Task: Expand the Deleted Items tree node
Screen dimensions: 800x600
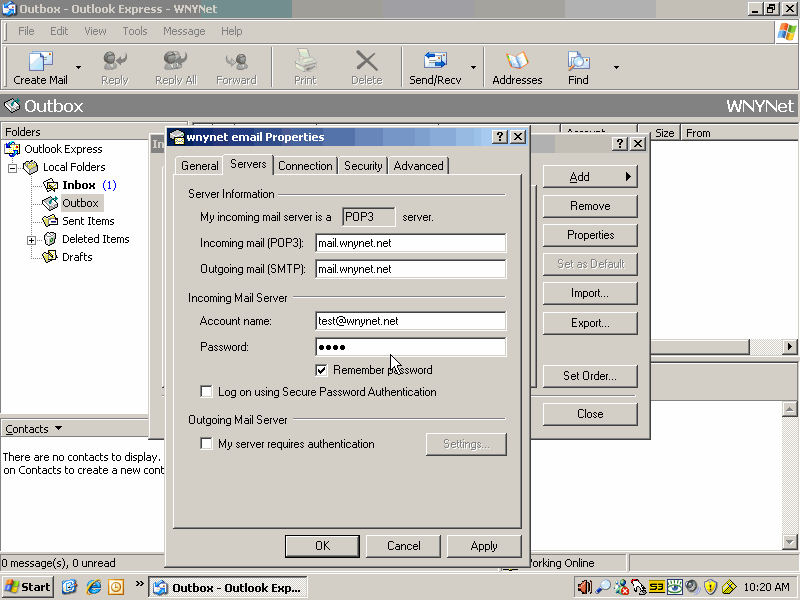Action: click(32, 240)
